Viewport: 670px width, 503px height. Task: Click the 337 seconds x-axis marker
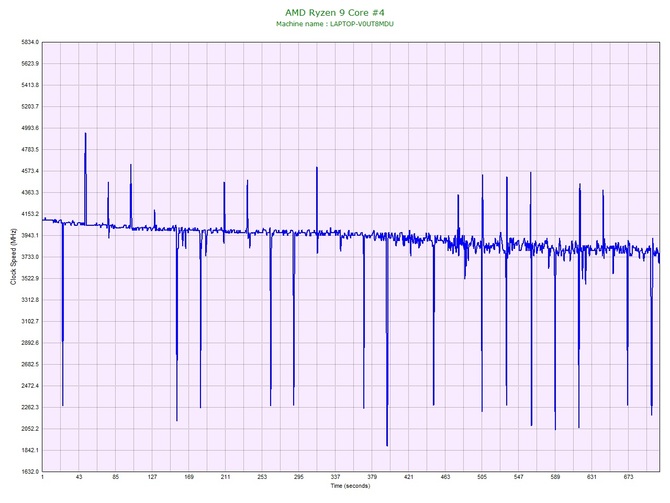click(x=335, y=478)
